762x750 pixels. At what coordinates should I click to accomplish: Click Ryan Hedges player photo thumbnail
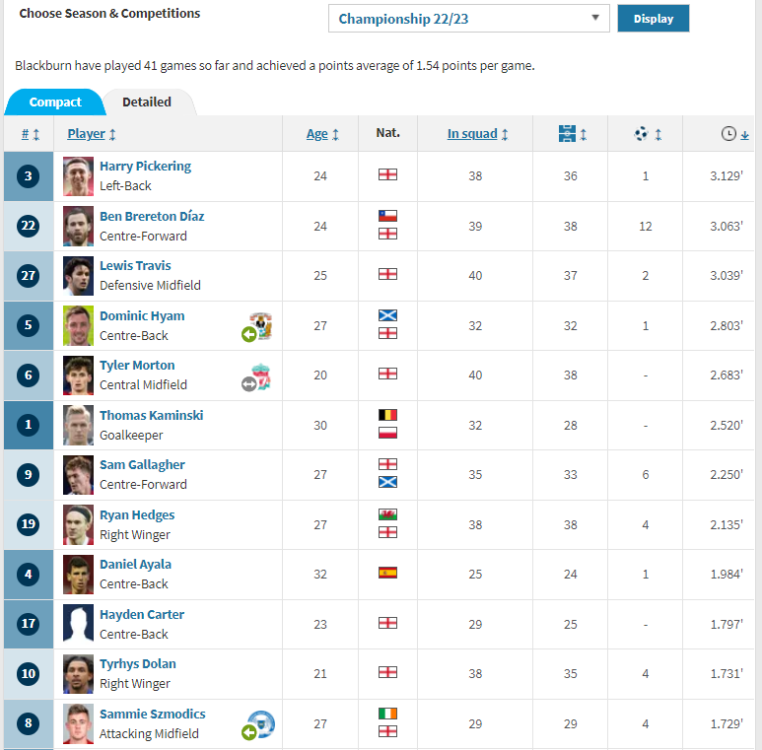(78, 525)
